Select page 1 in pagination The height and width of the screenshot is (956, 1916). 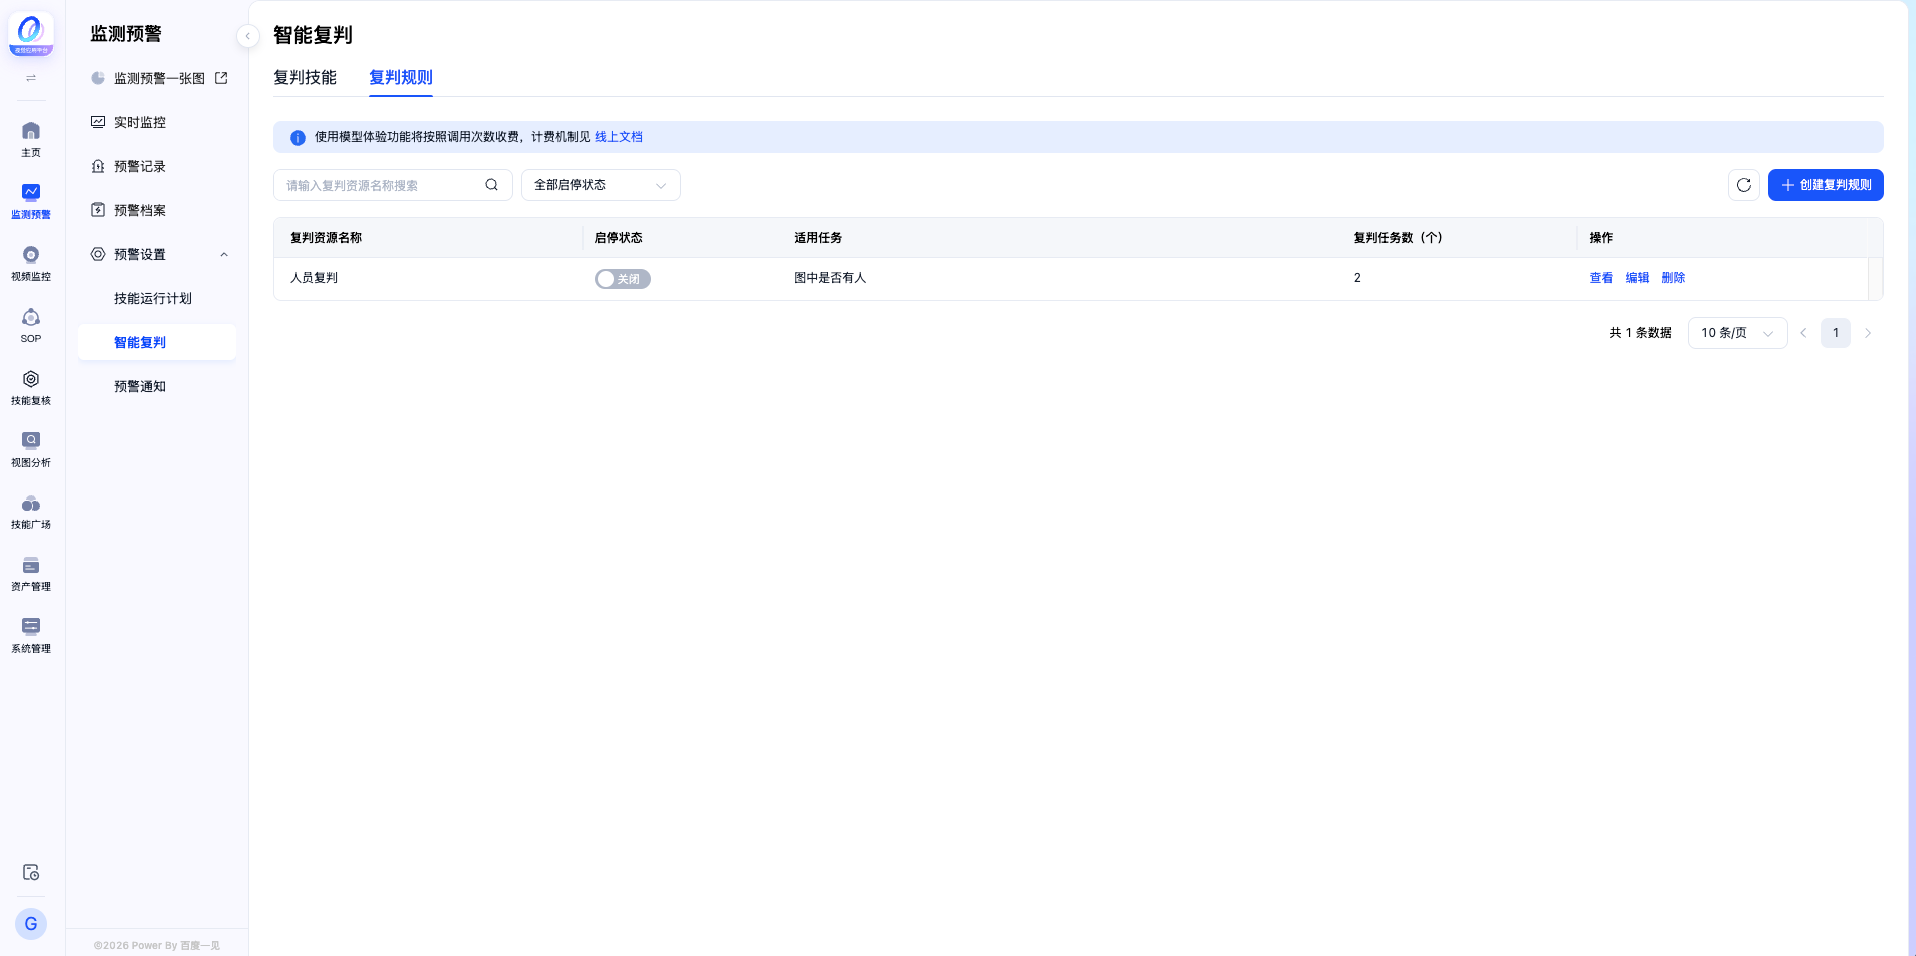click(1836, 333)
